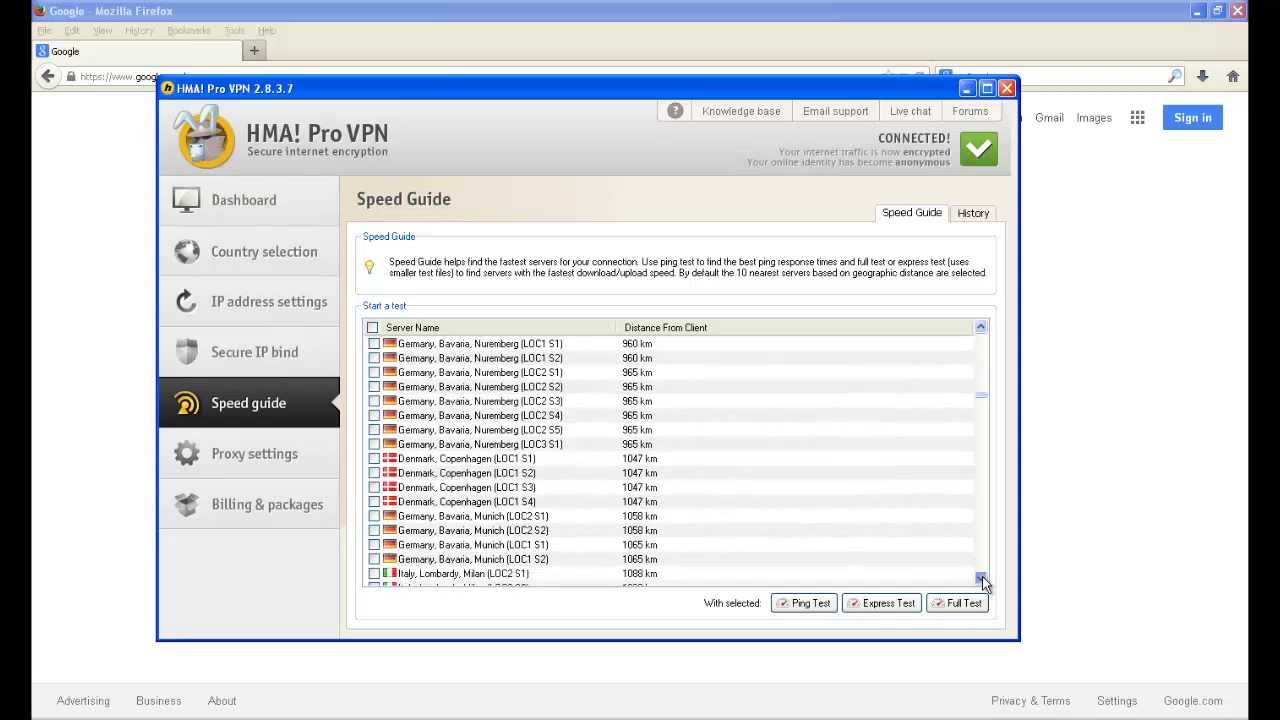The width and height of the screenshot is (1280, 720).
Task: Click server list scroll up arrow
Action: tap(981, 327)
